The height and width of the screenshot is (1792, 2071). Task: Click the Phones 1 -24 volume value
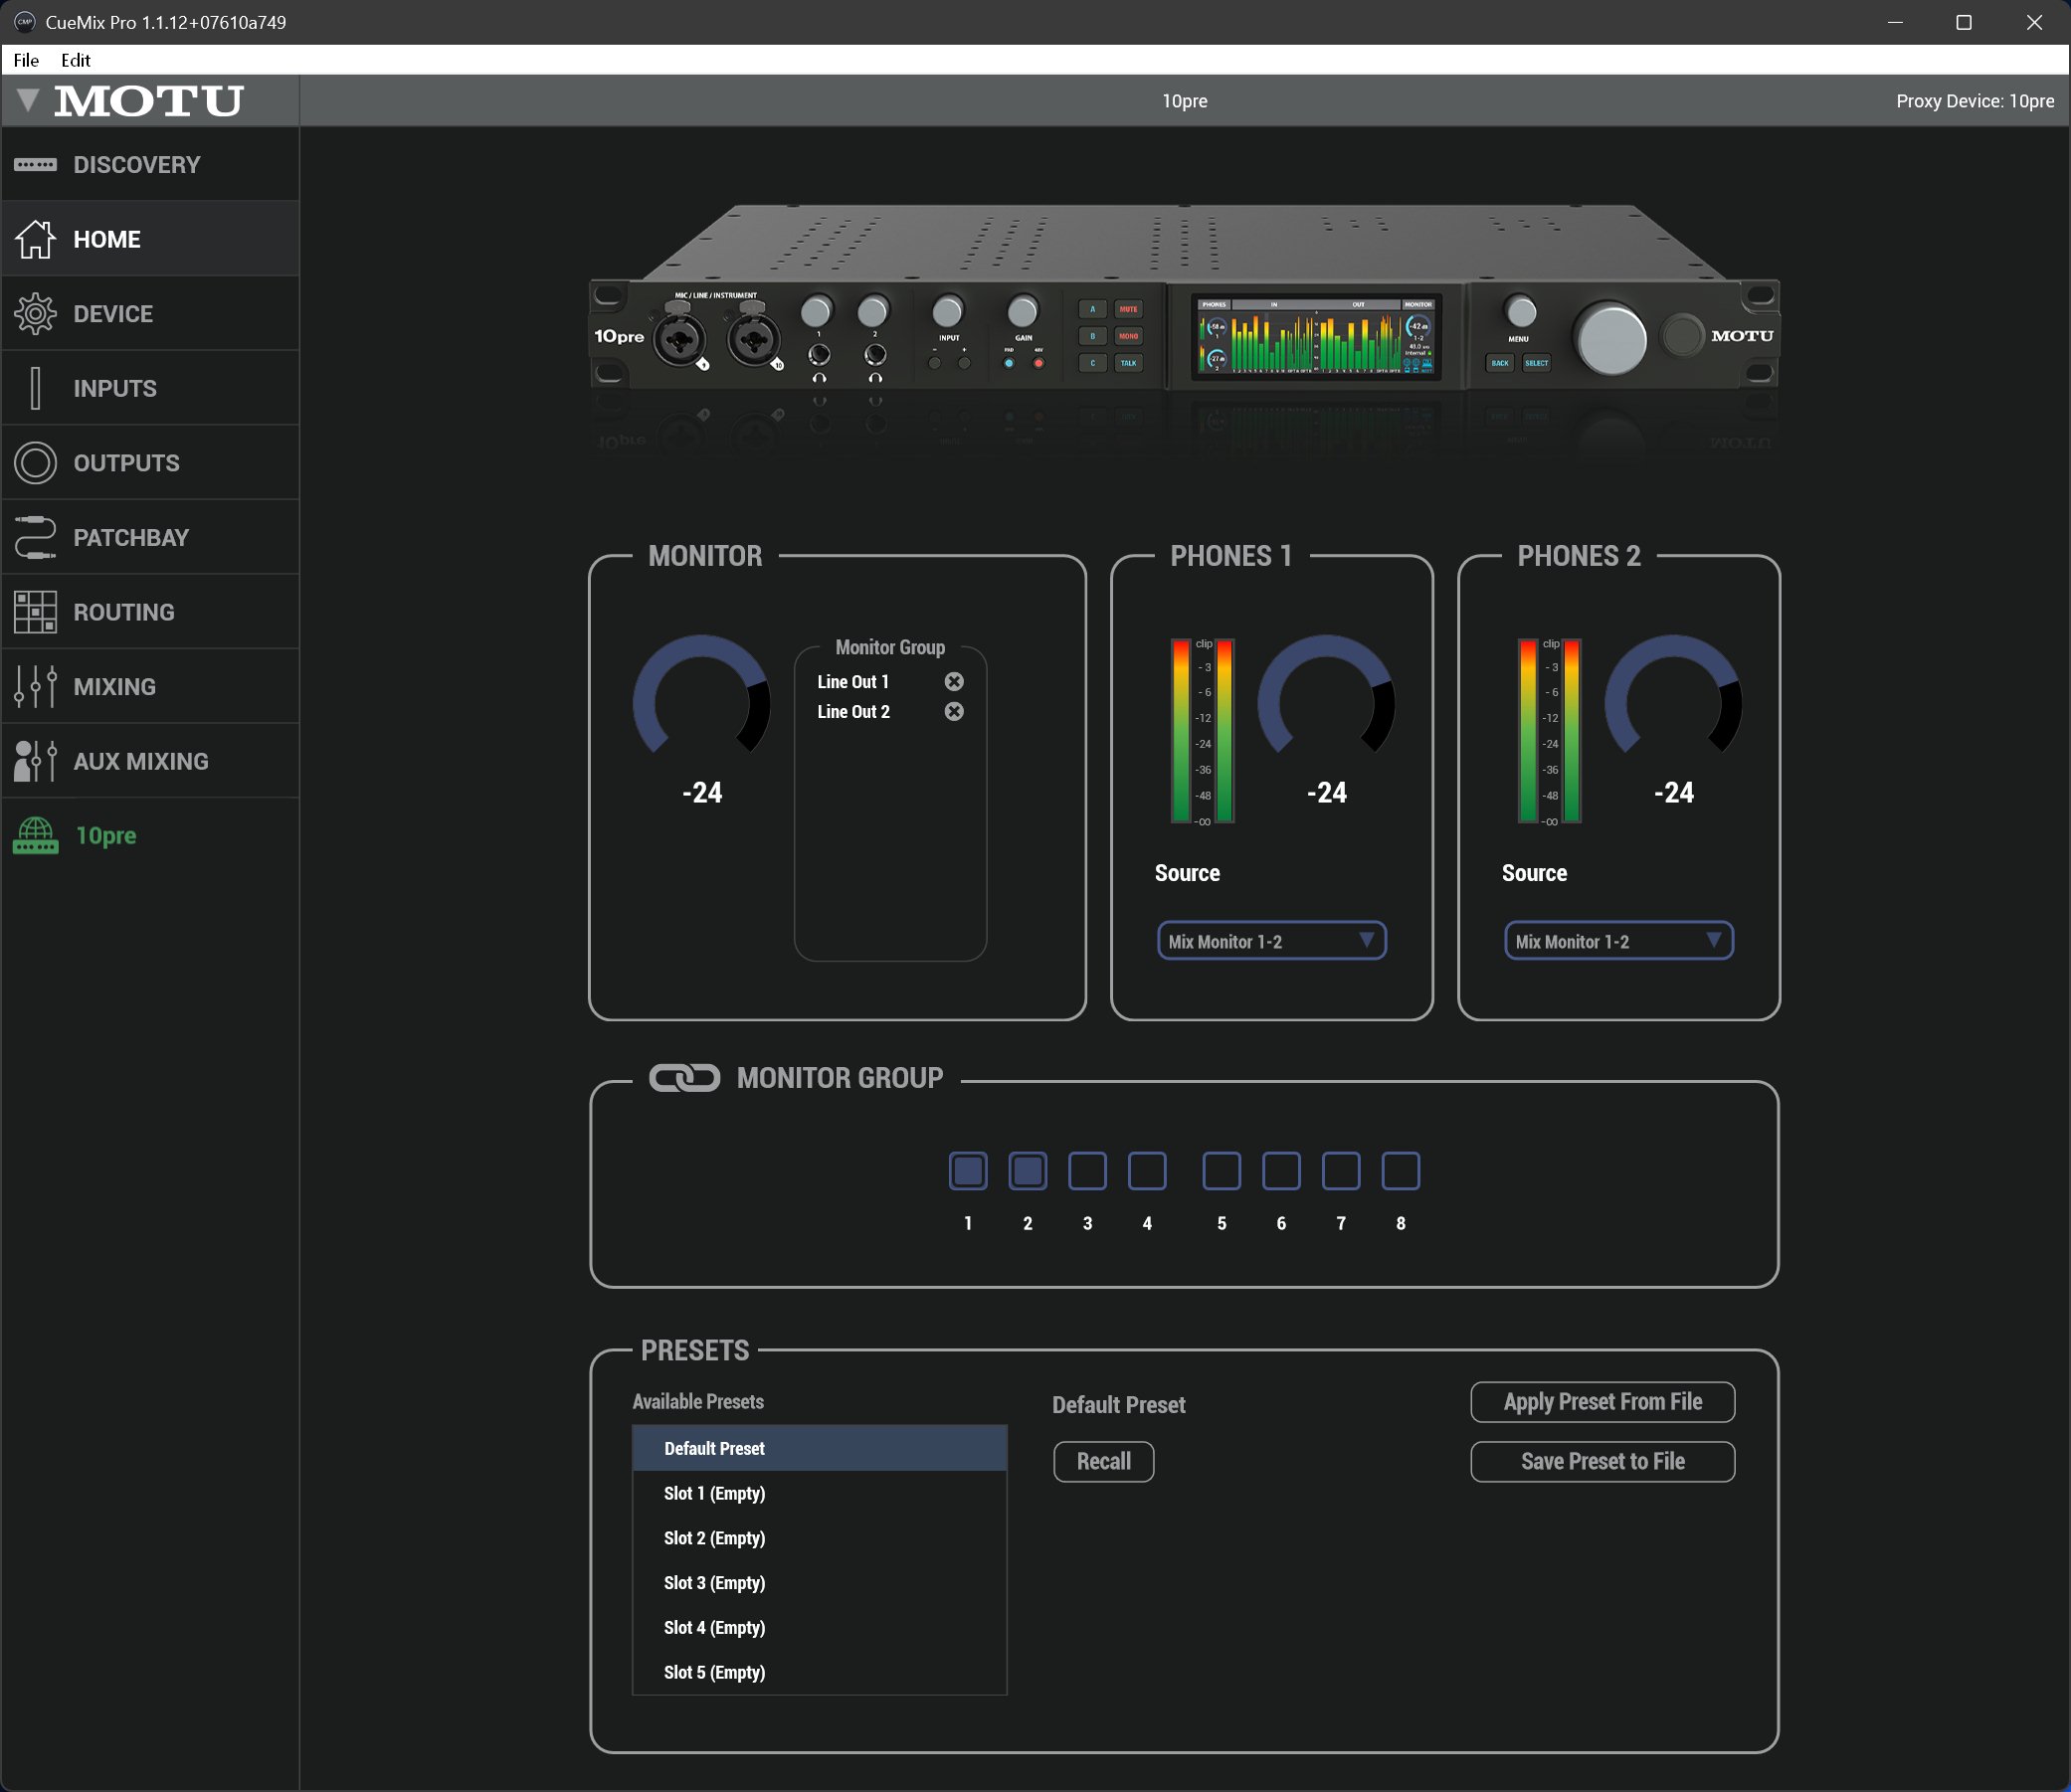point(1326,793)
